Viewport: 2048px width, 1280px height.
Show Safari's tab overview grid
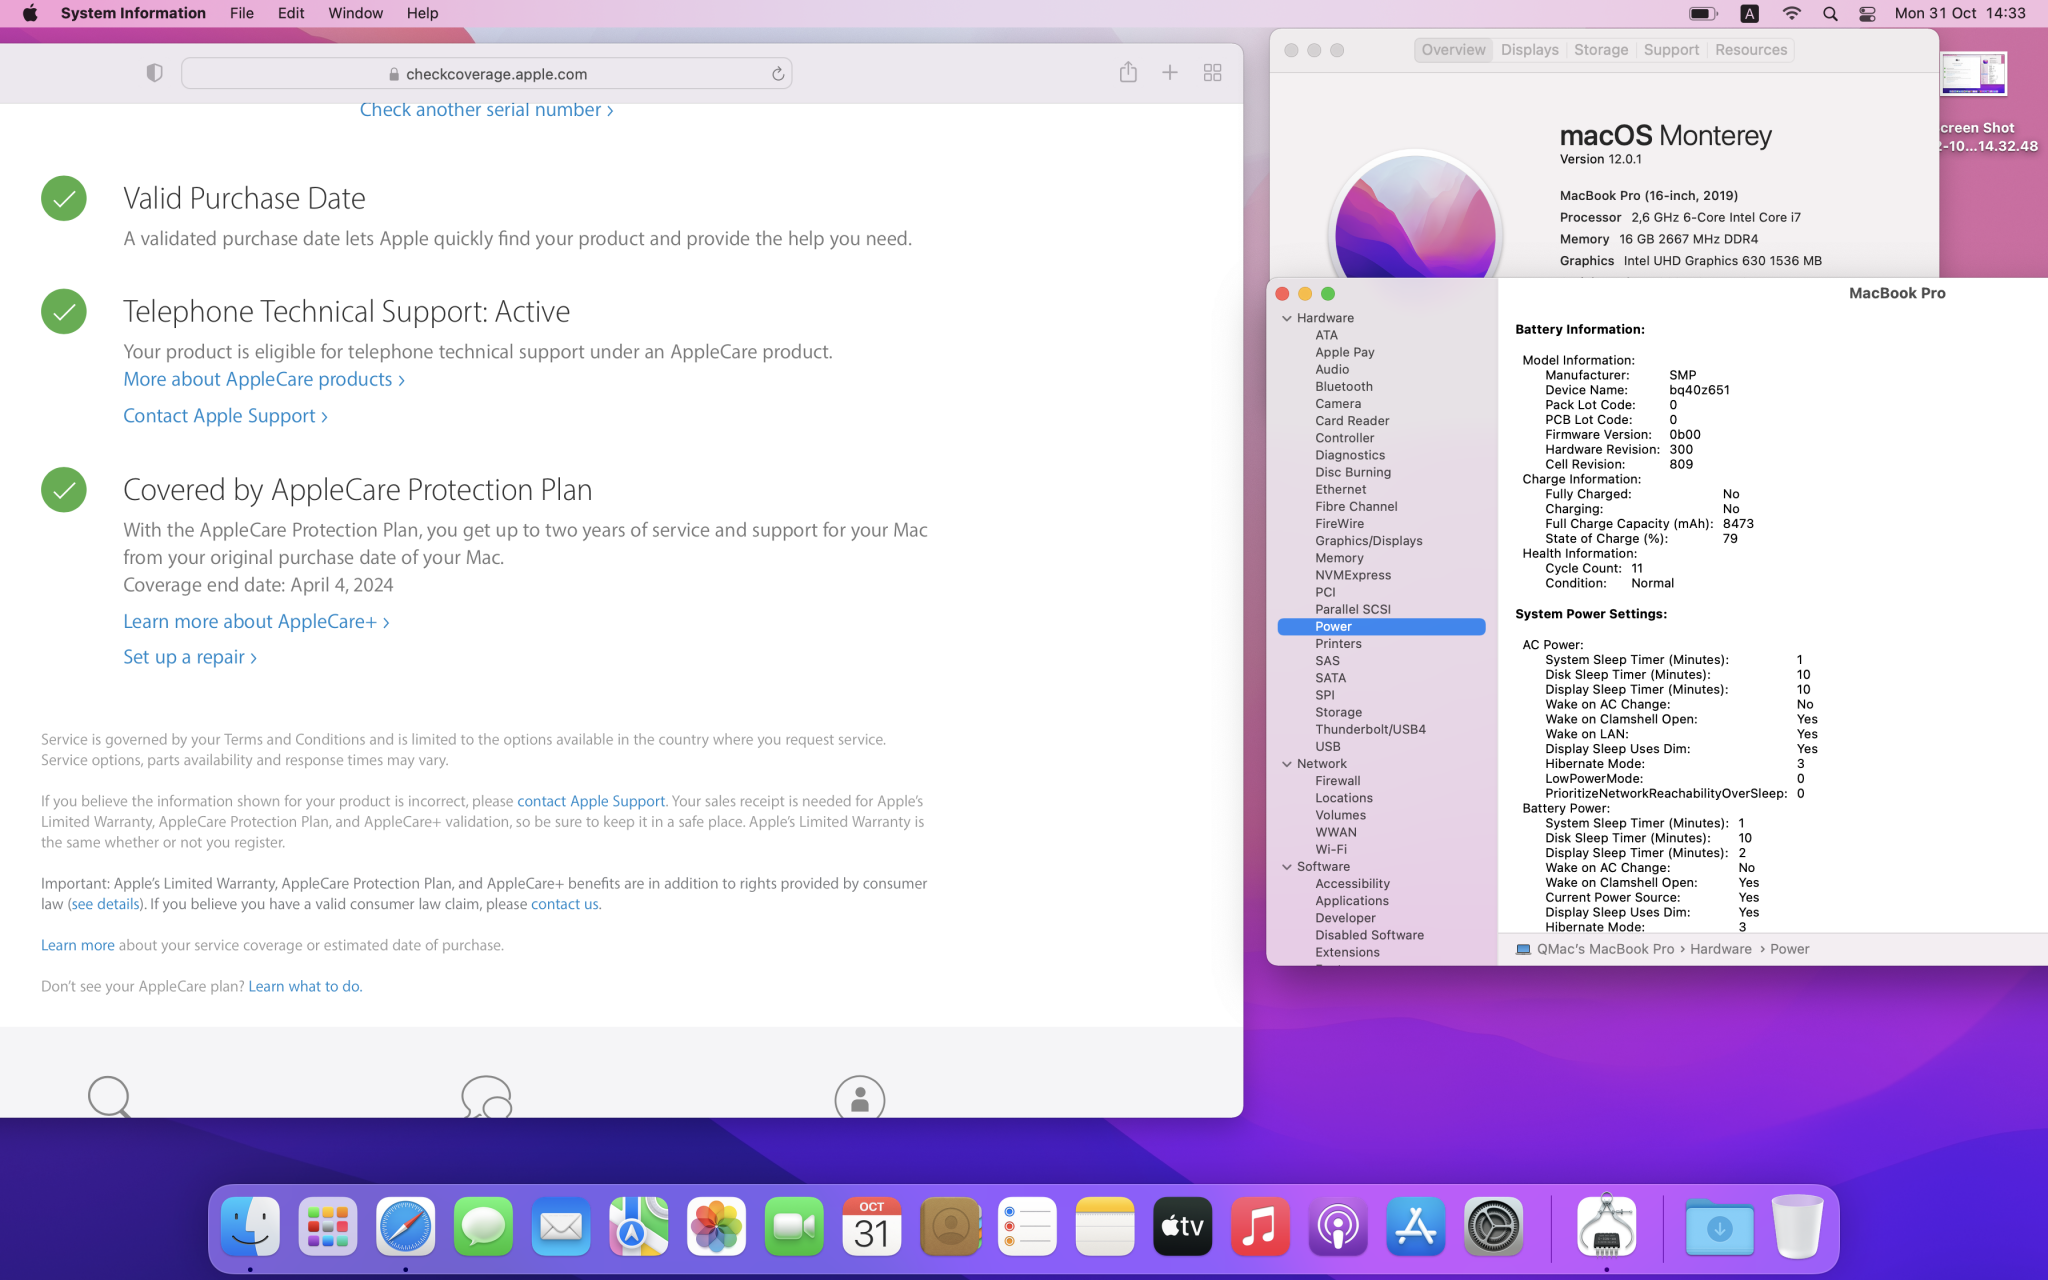[1212, 73]
